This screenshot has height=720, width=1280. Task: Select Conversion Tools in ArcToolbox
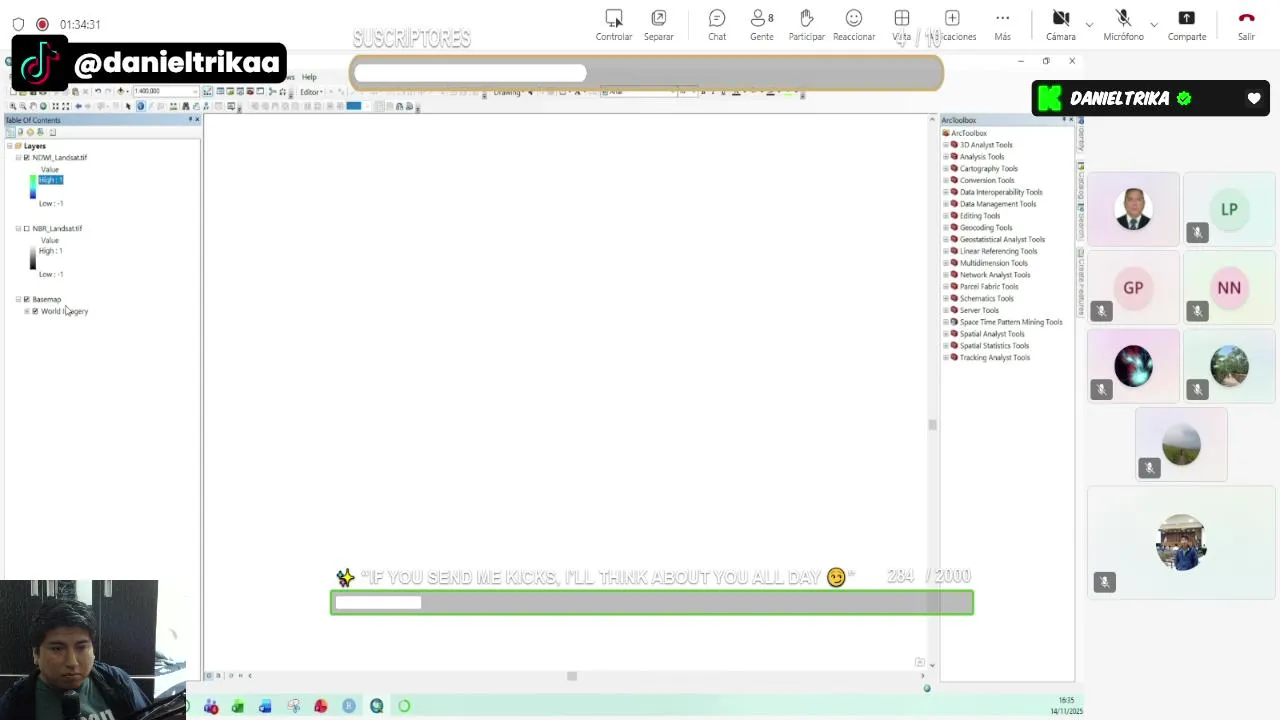(x=987, y=180)
